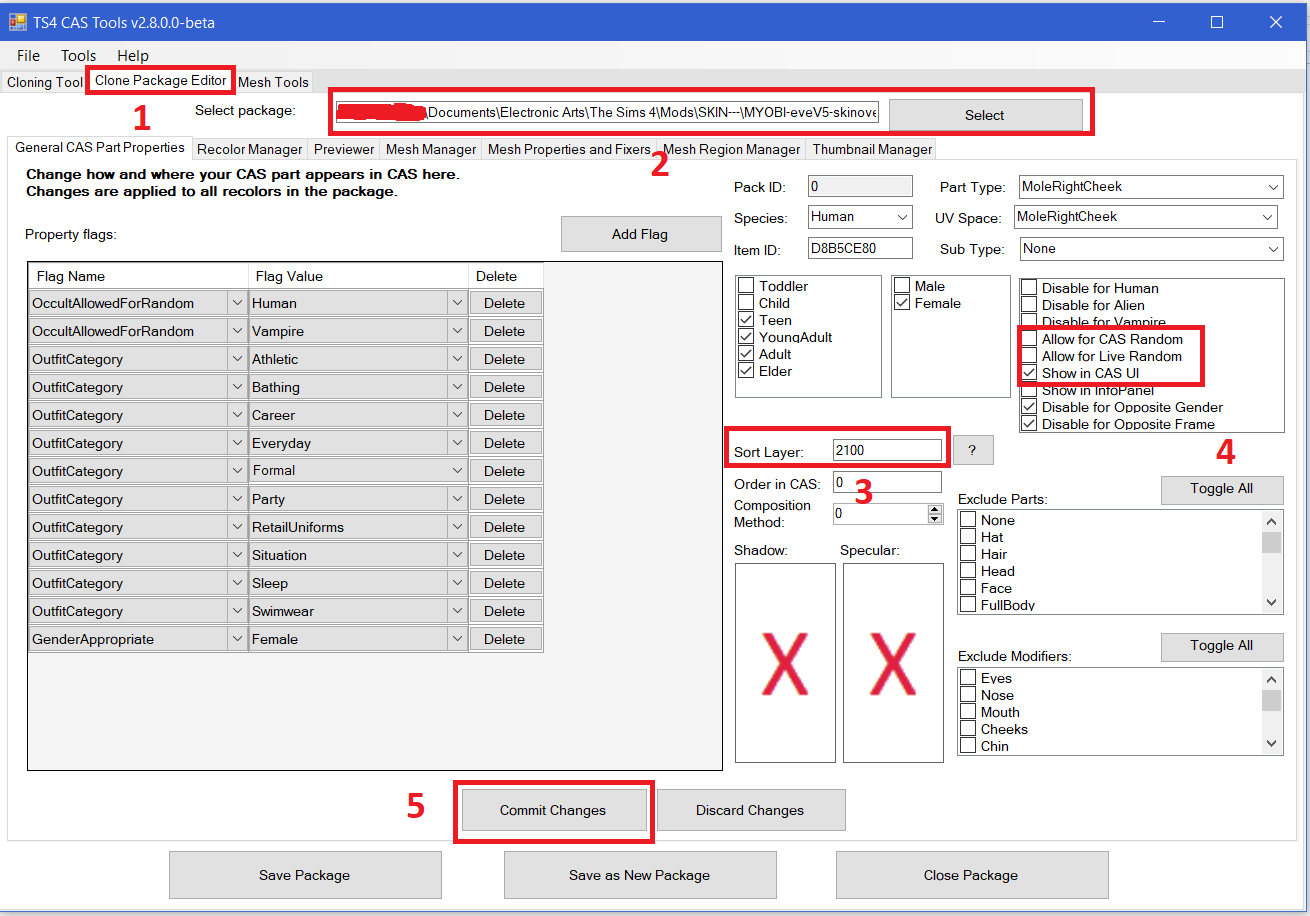Viewport: 1310px width, 916px height.
Task: Check the Male gender checkbox
Action: [902, 286]
